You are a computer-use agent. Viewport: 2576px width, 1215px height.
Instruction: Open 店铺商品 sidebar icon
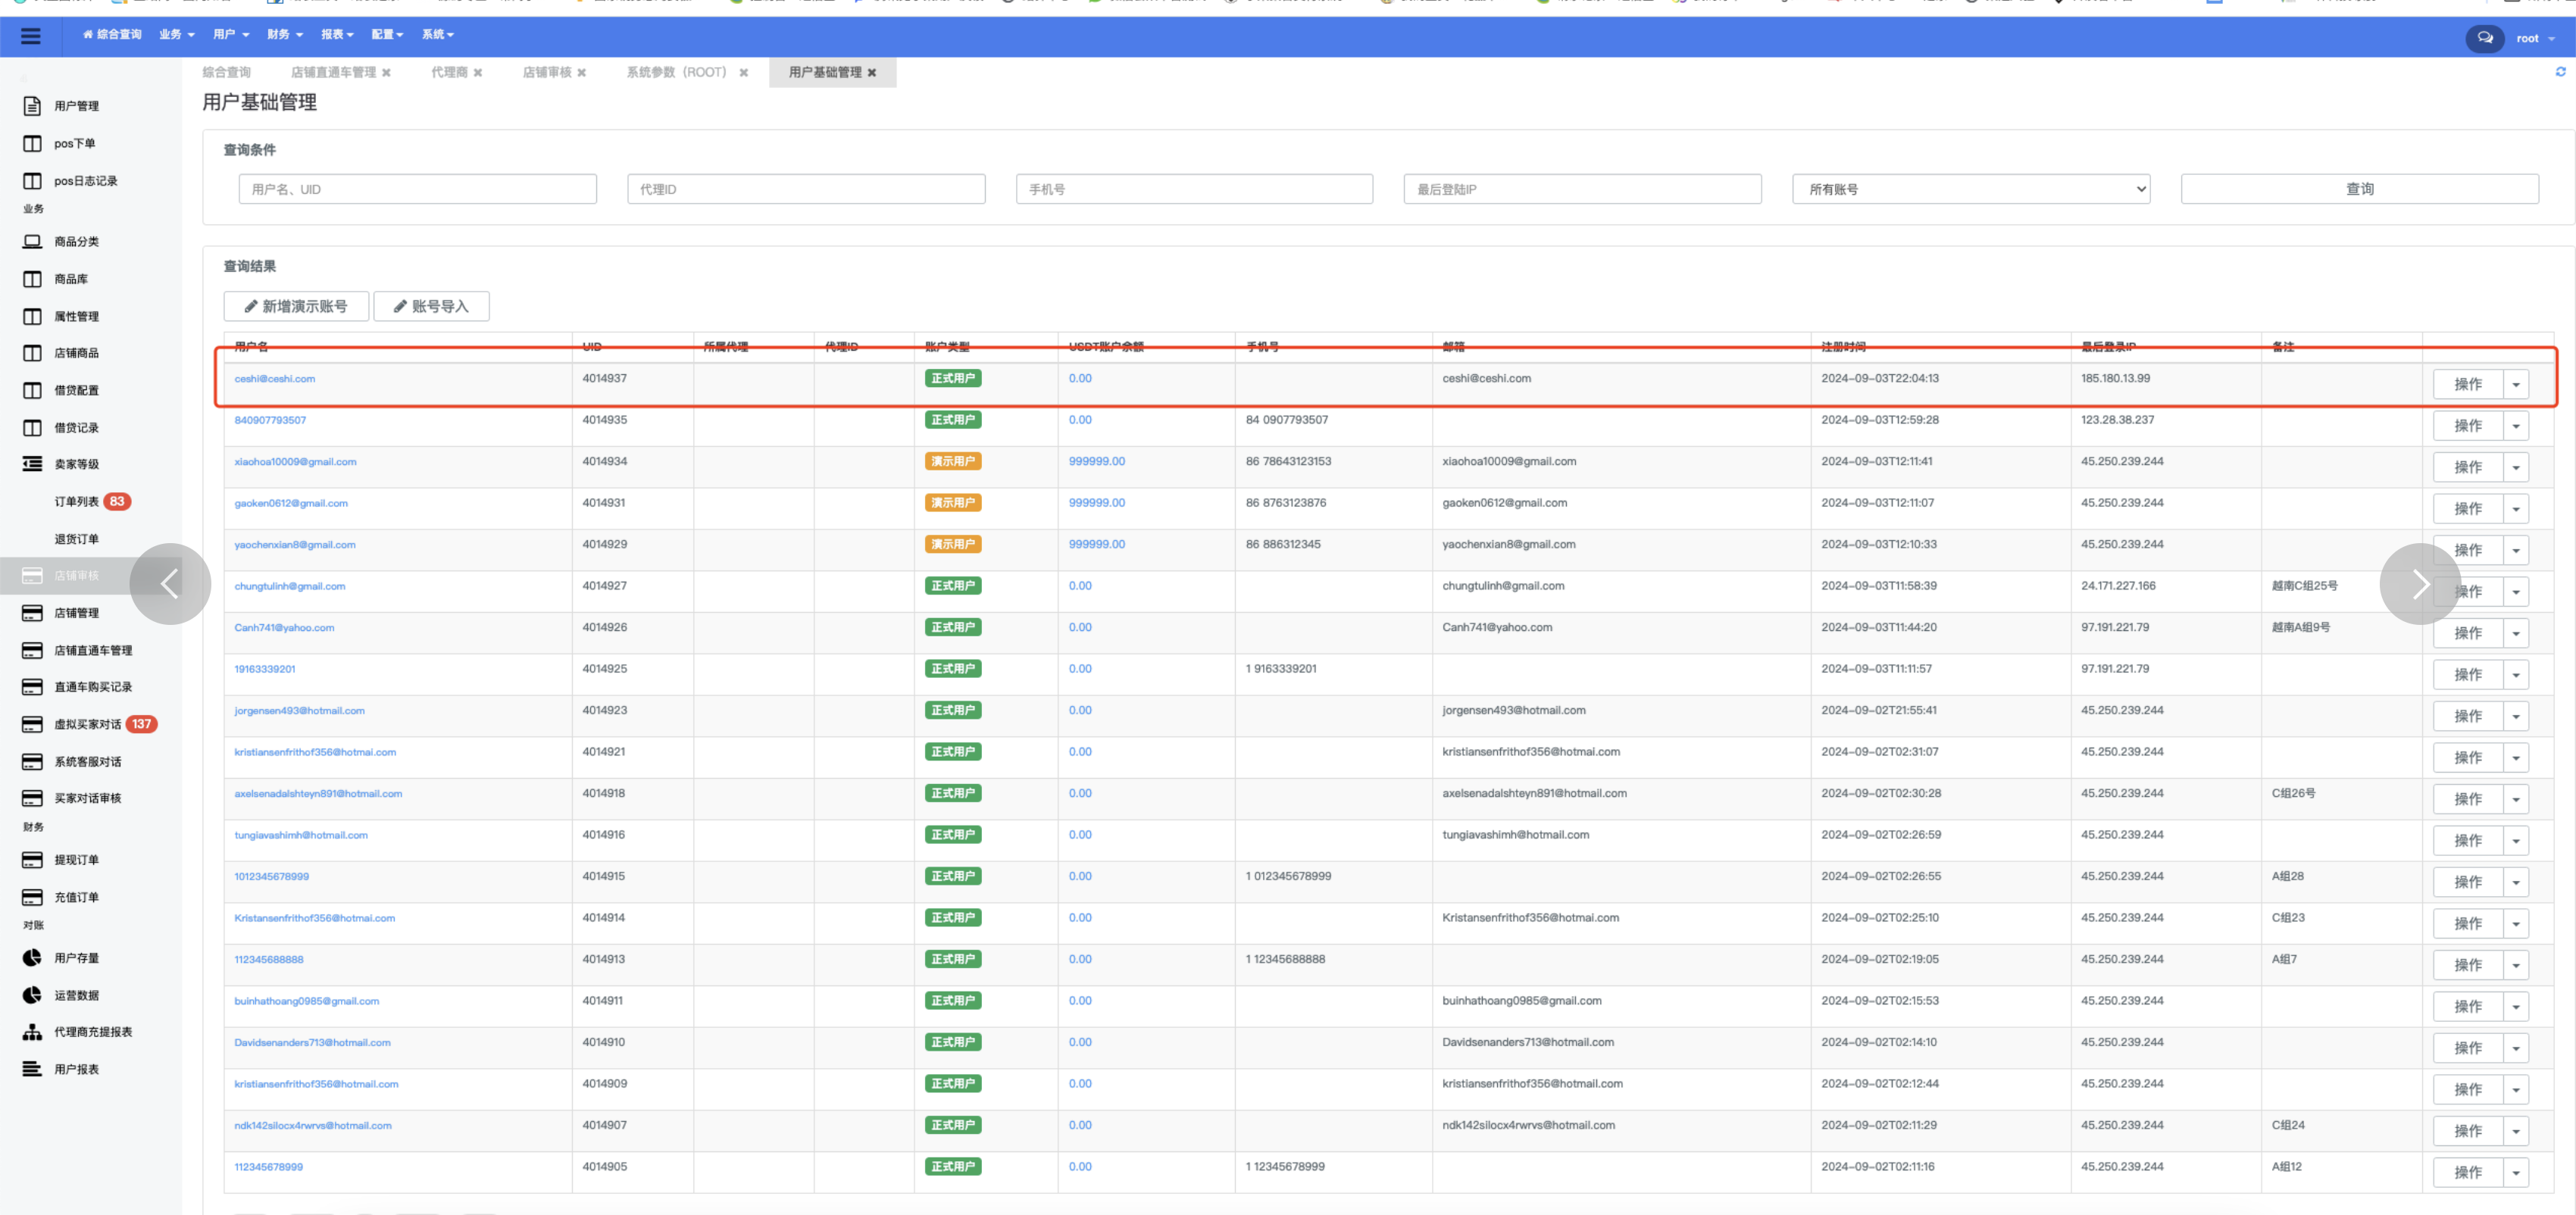tap(32, 353)
